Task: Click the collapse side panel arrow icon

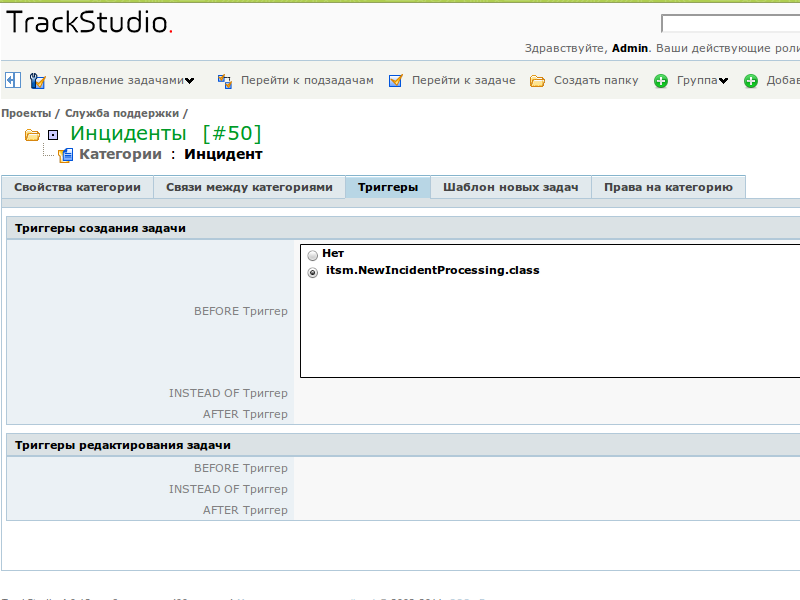Action: point(13,80)
